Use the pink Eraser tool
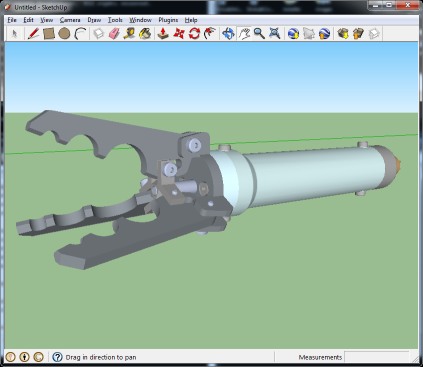This screenshot has height=367, width=423. click(x=114, y=34)
